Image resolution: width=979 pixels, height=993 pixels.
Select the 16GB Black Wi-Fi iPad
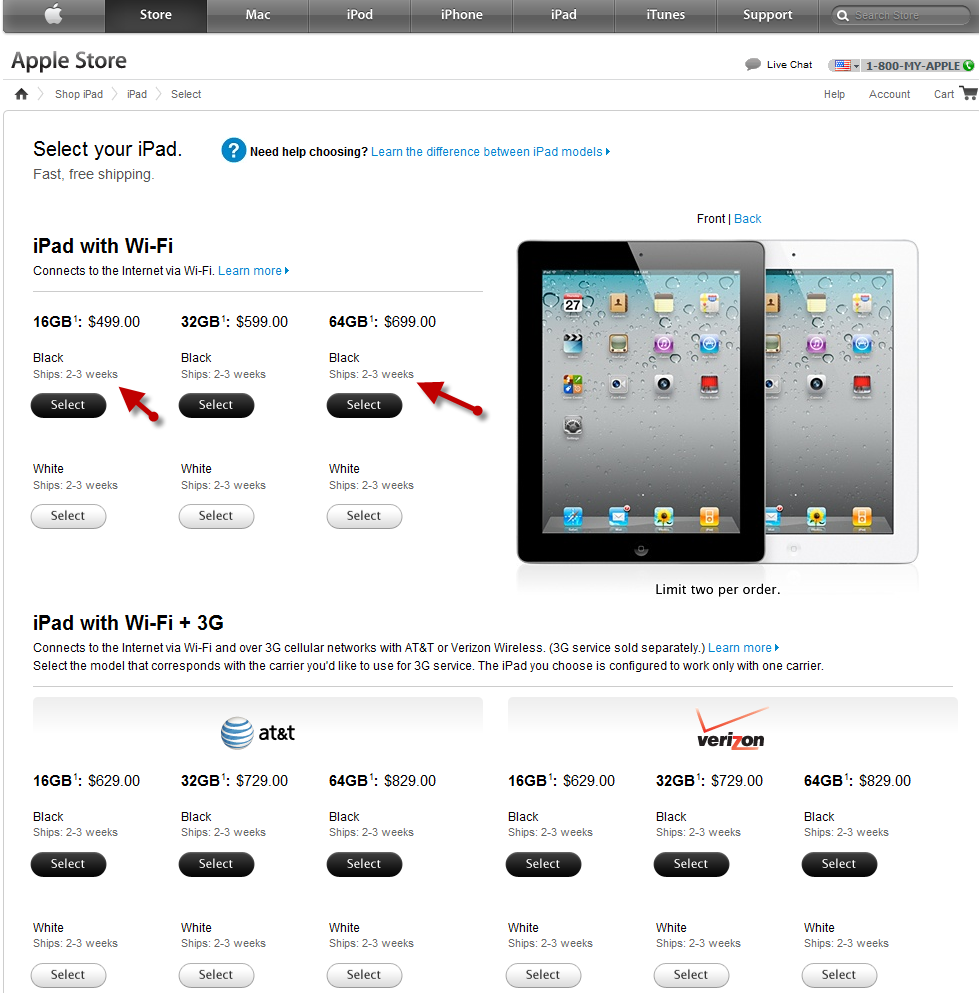click(68, 405)
